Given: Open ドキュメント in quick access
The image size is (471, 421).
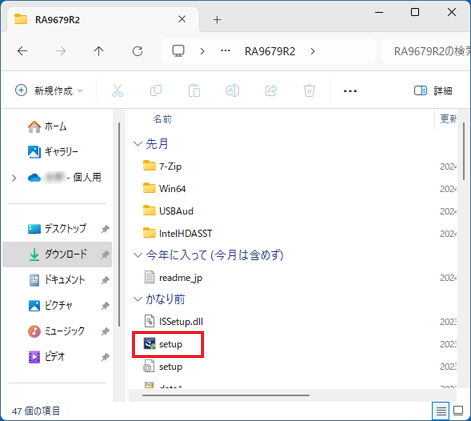Looking at the screenshot, I should [x=56, y=280].
